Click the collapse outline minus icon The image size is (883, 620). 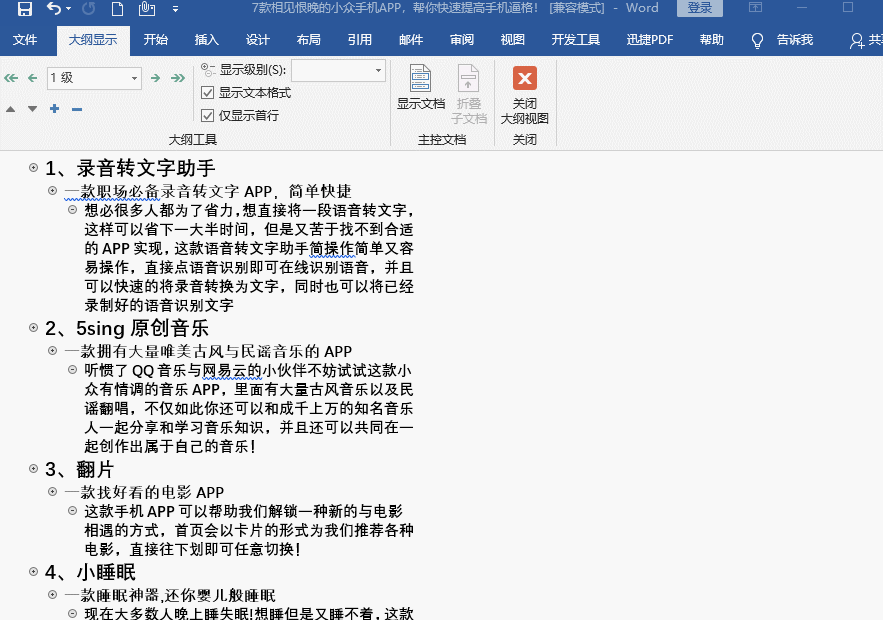click(76, 108)
